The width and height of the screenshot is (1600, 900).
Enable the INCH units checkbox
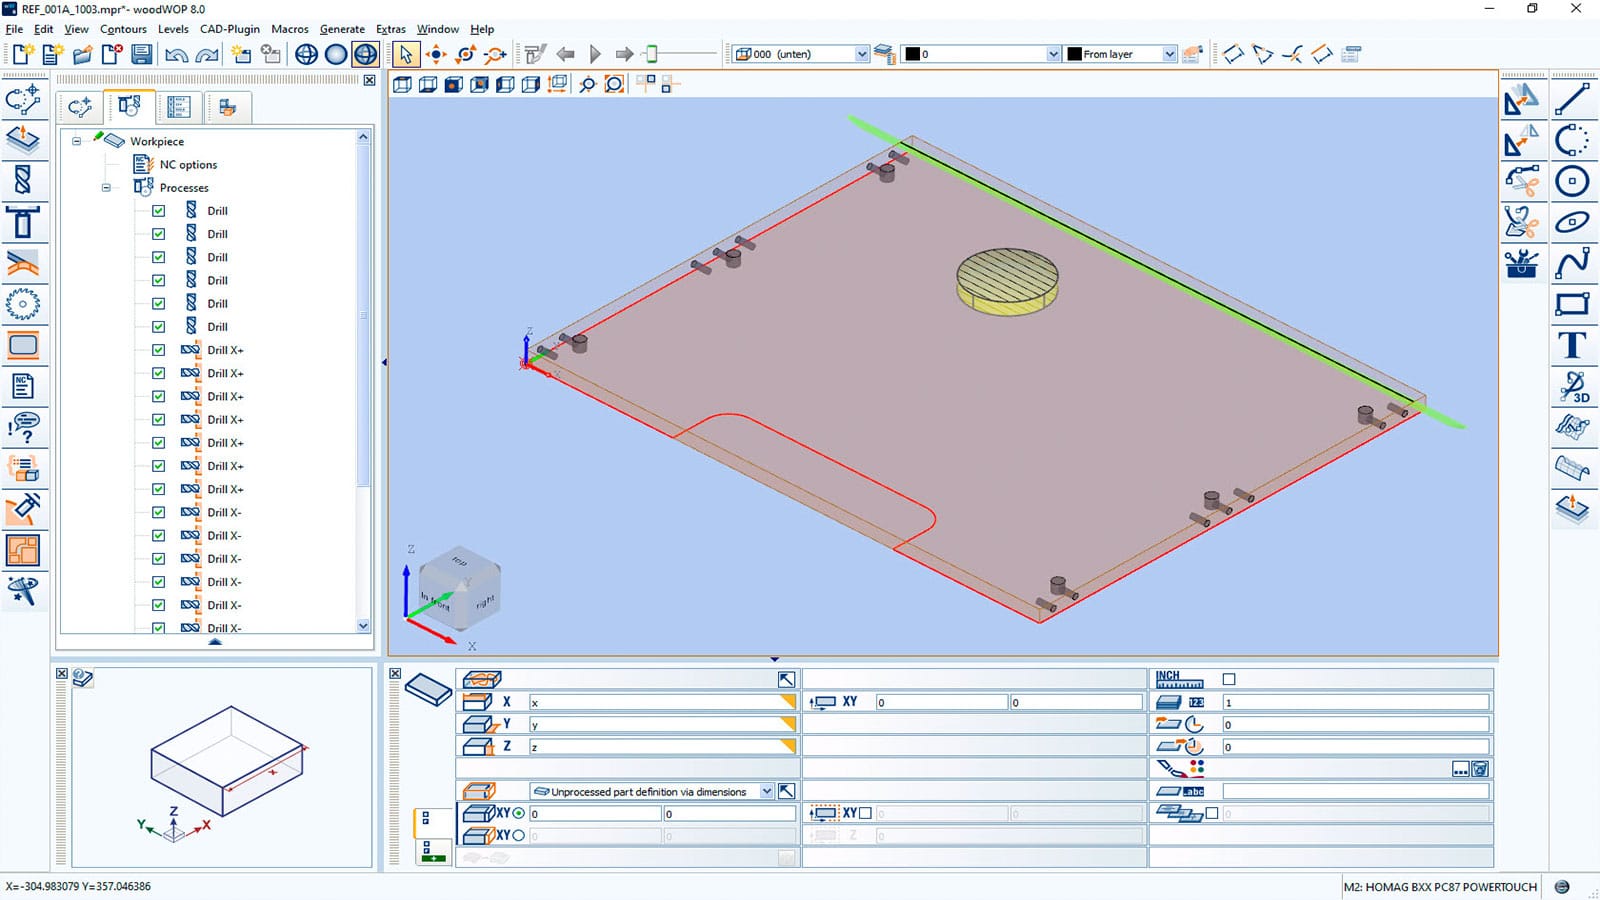point(1230,678)
